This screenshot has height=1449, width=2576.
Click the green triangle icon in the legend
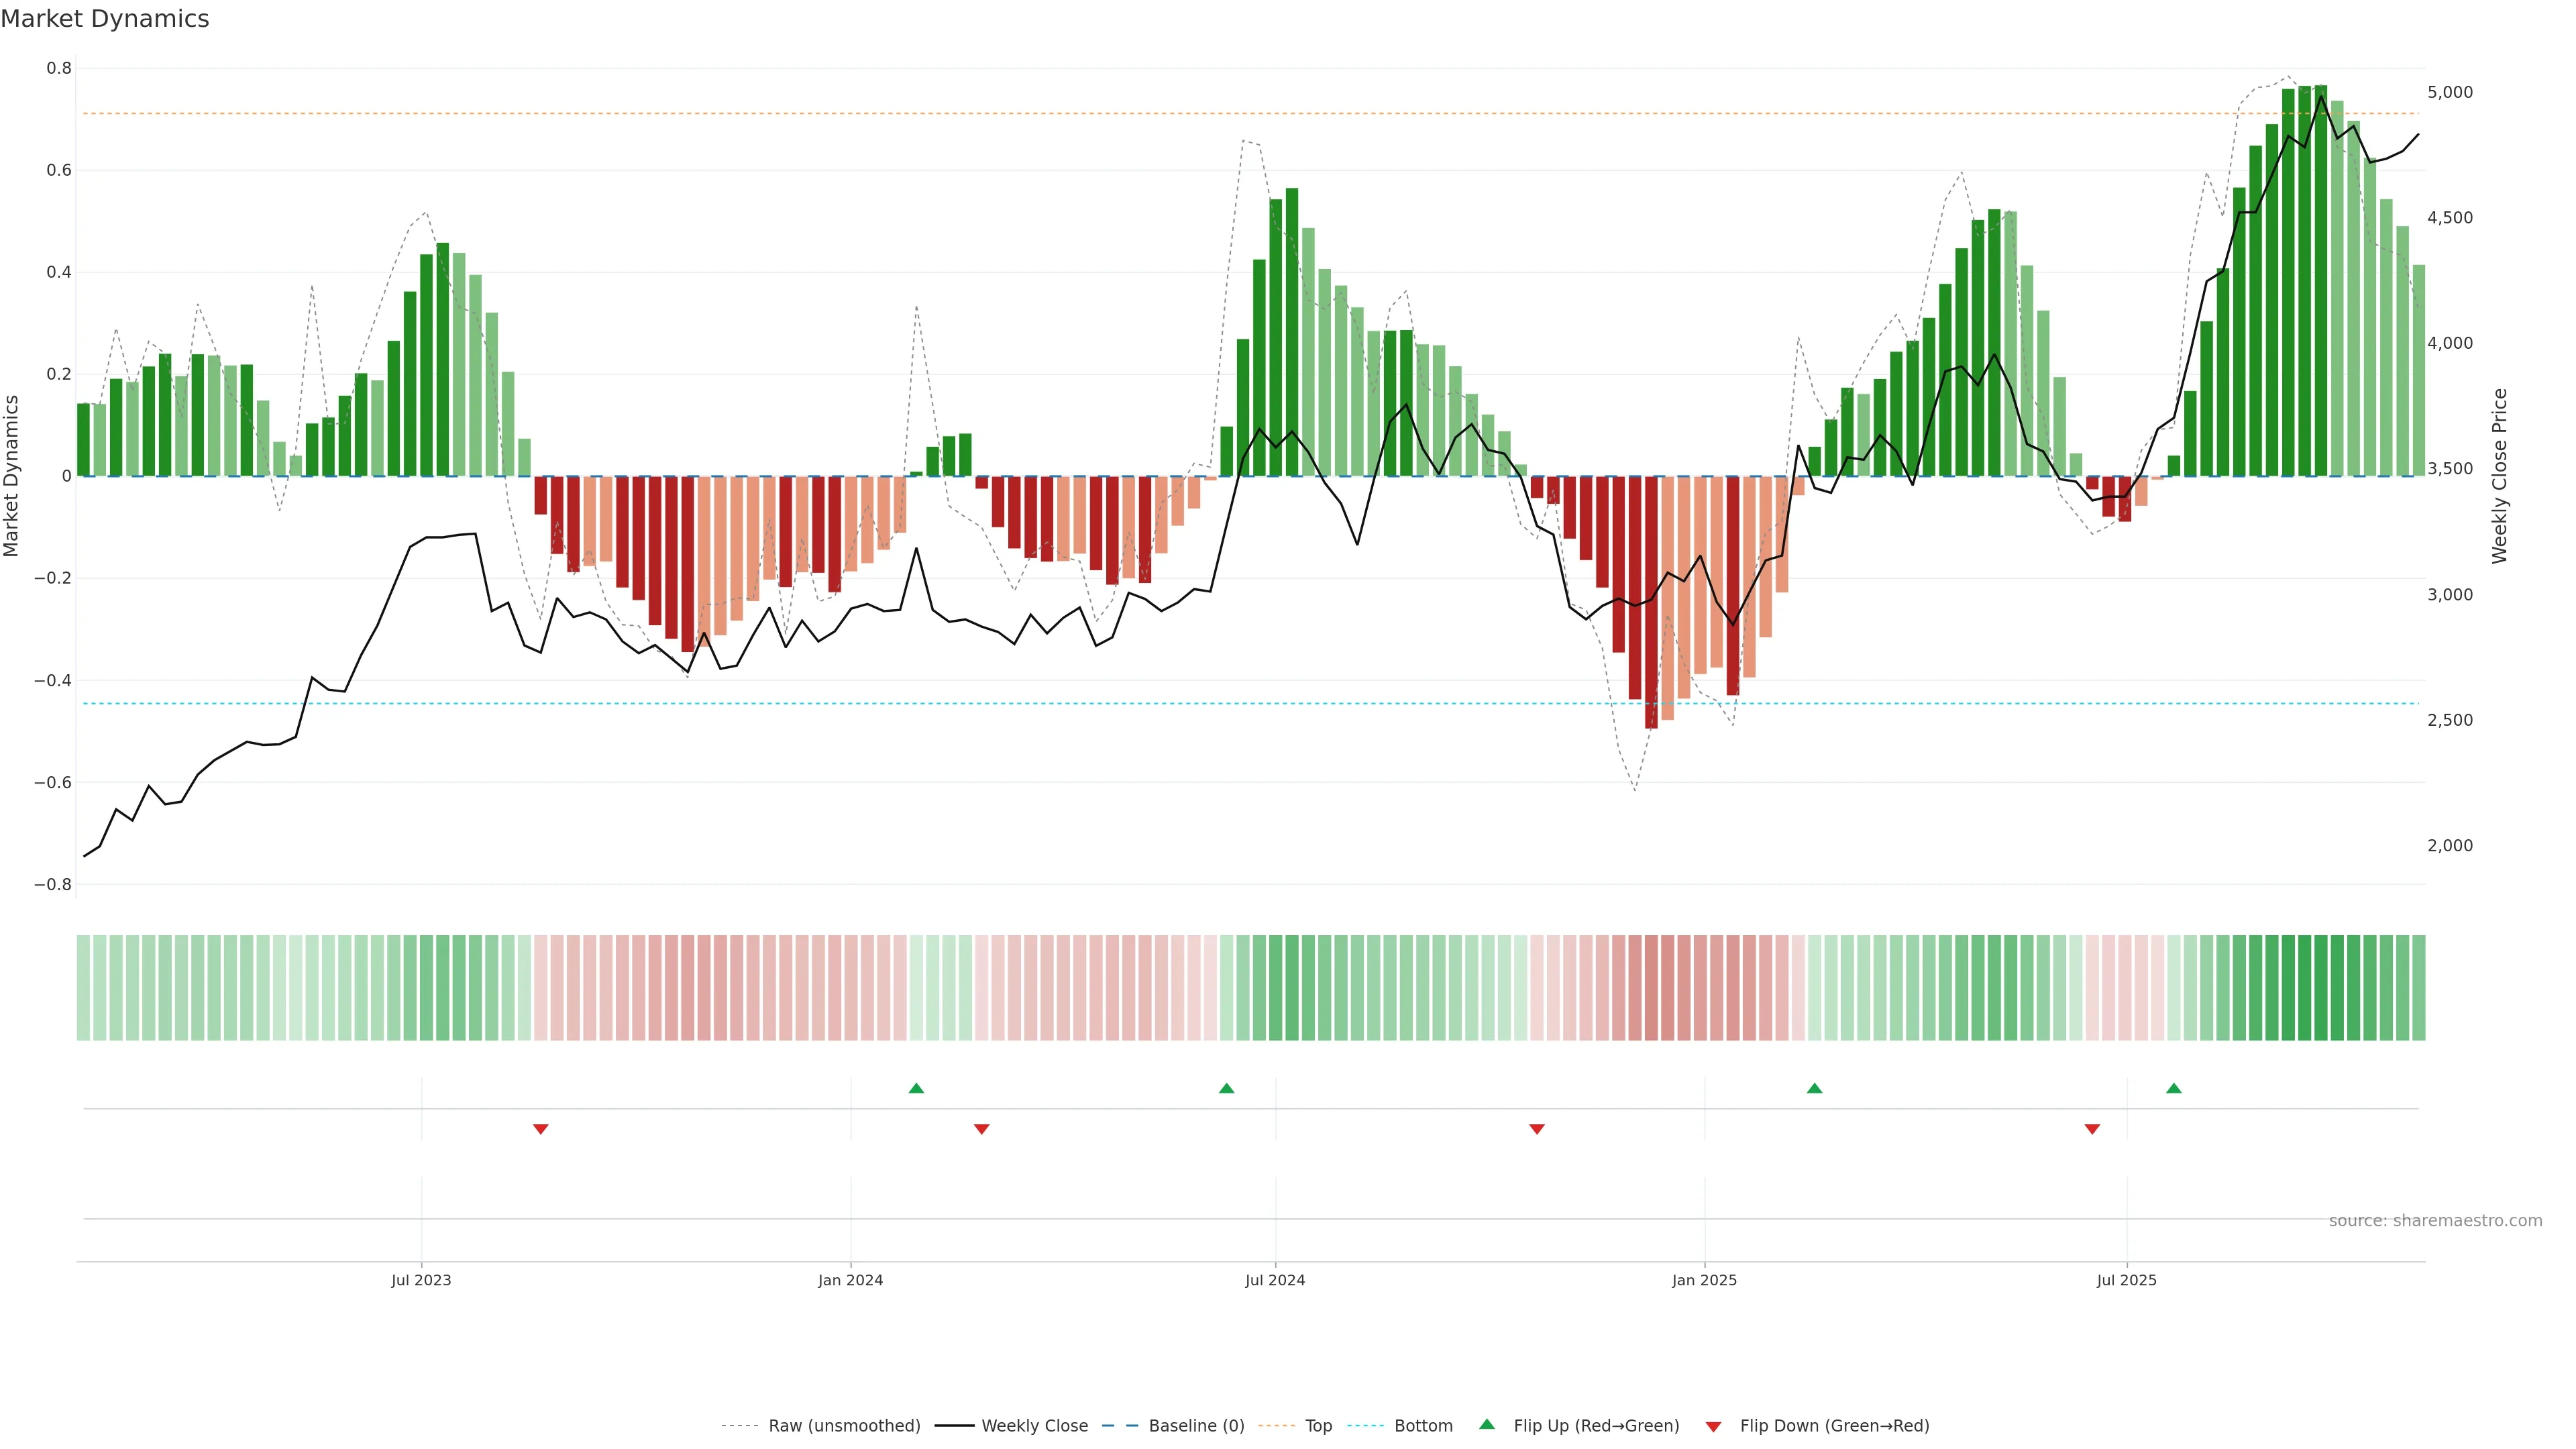click(1487, 1425)
